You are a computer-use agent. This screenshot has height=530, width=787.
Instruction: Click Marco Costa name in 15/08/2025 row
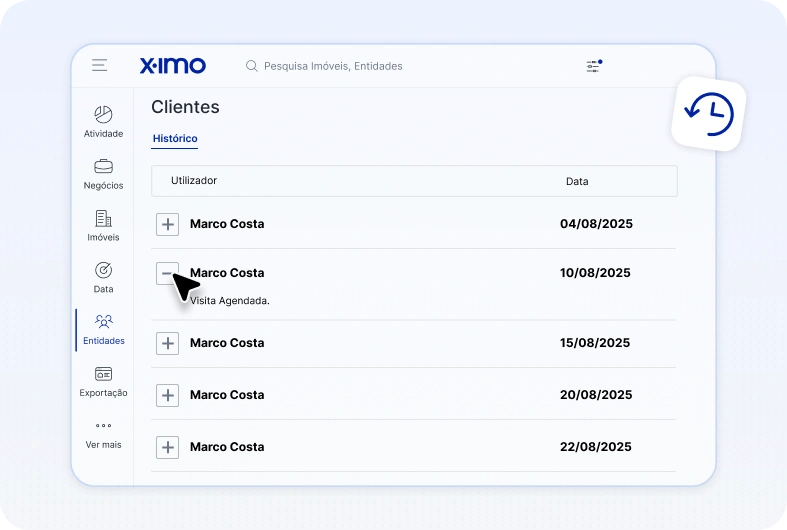pyautogui.click(x=227, y=343)
